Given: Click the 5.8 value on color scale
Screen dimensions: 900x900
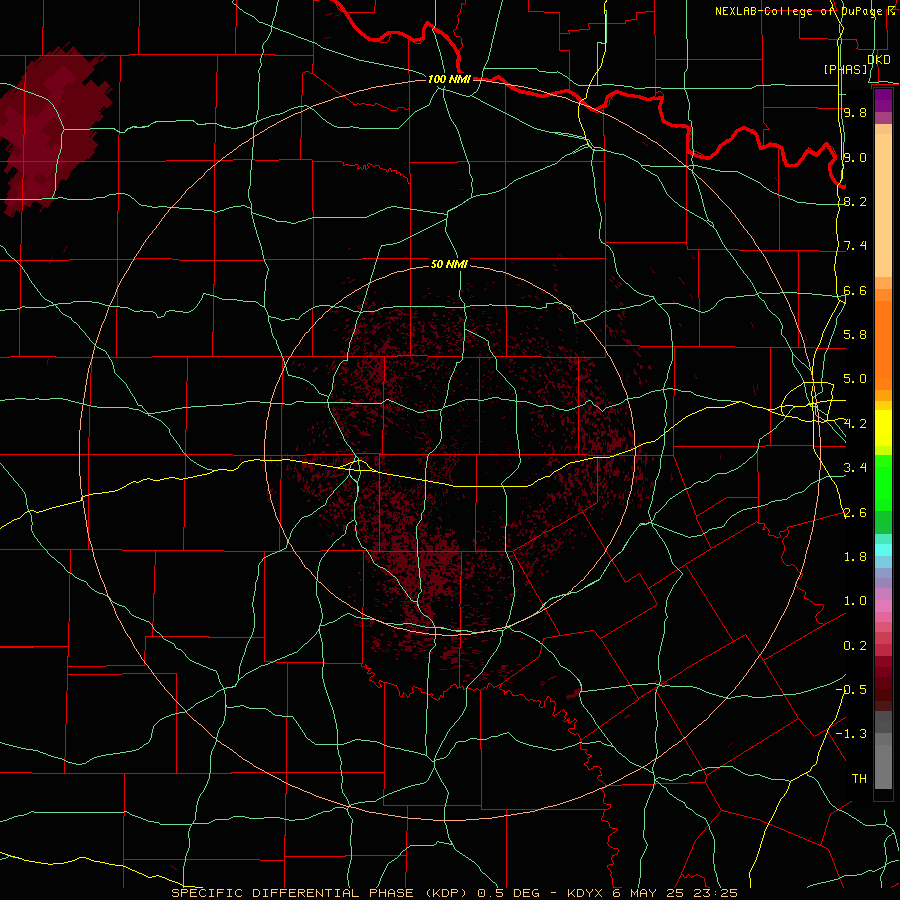Looking at the screenshot, I should (x=855, y=335).
